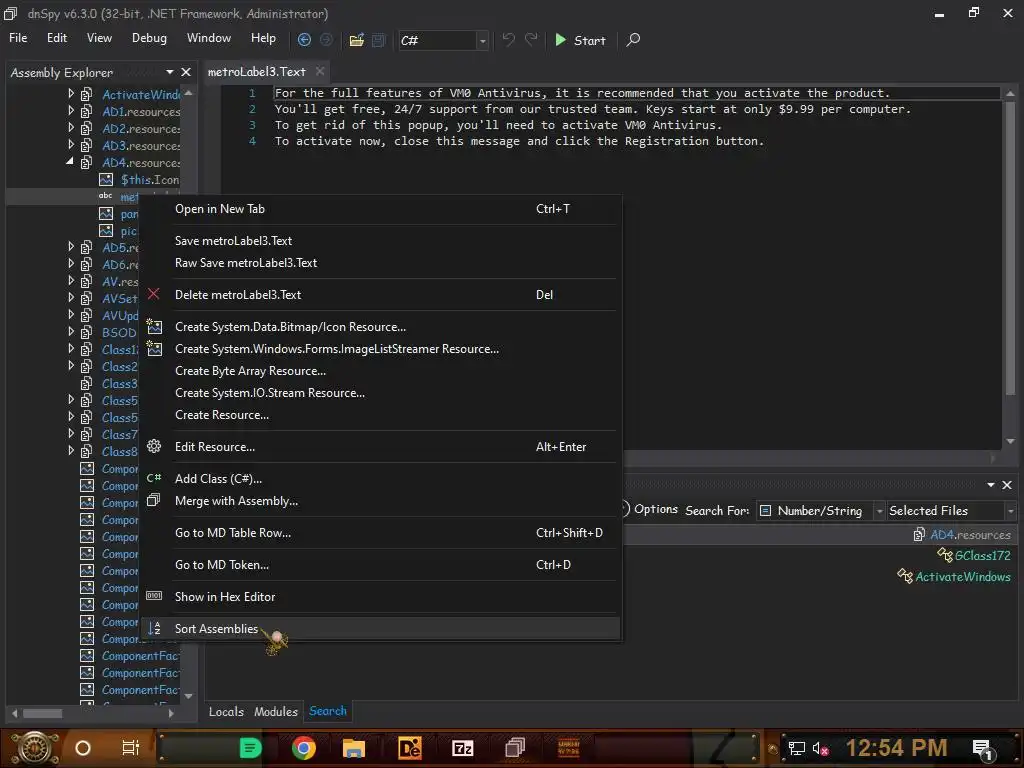Screen dimensions: 1024x768
Task: Choose Go to MD Table Row
Action: pyautogui.click(x=381, y=533)
